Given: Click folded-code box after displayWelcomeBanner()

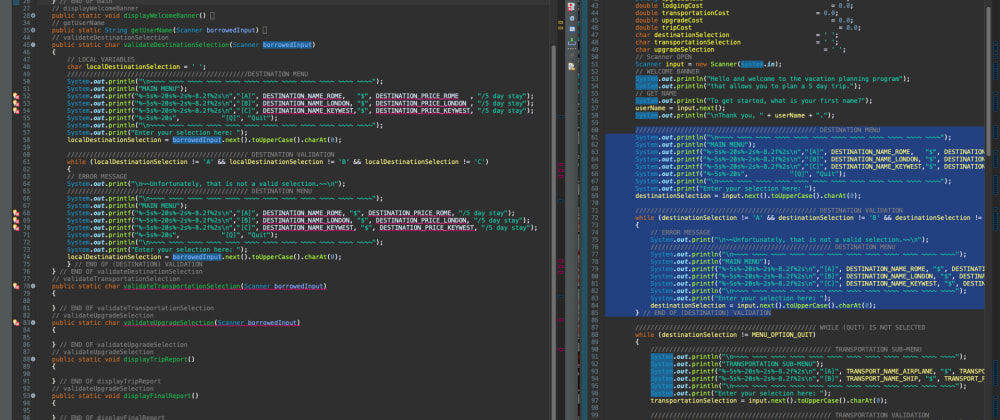Looking at the screenshot, I should click(212, 15).
